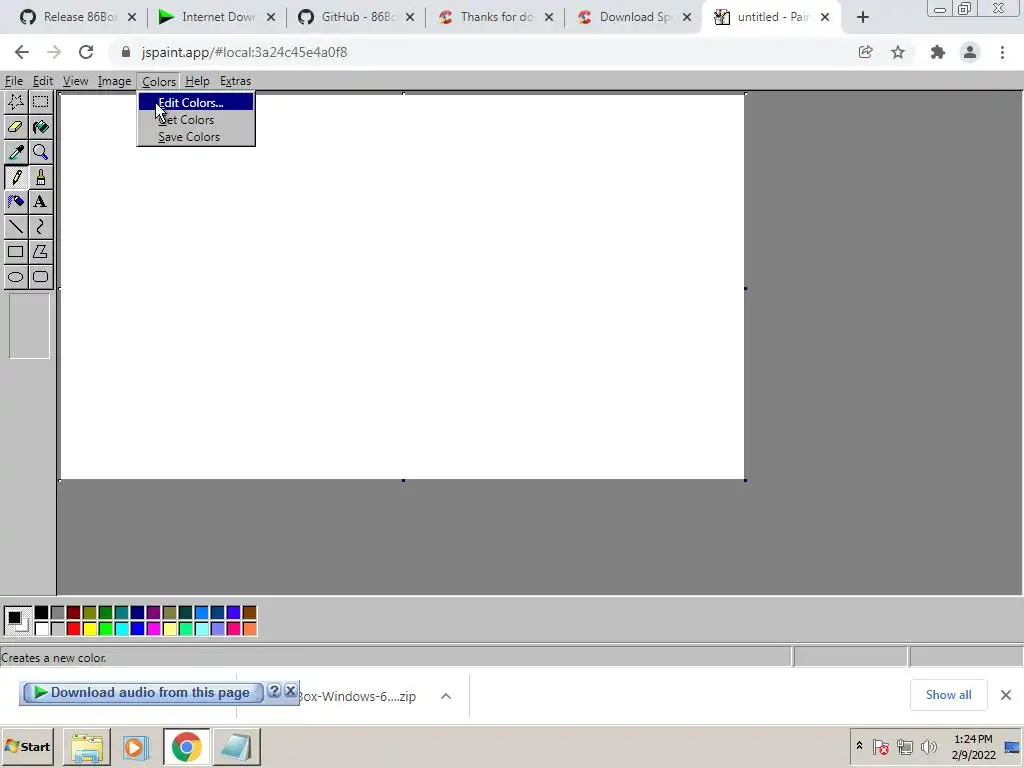Open the Chrome Extensions puzzle menu
Screen dimensions: 1024x768
[x=938, y=52]
